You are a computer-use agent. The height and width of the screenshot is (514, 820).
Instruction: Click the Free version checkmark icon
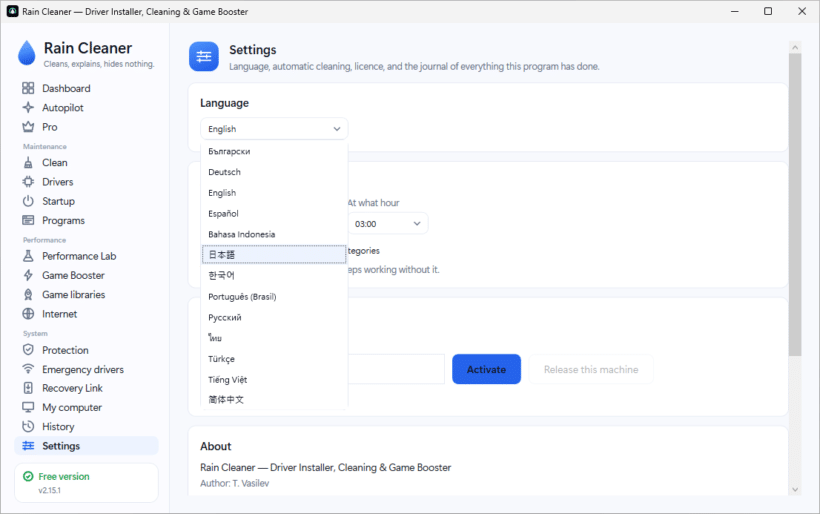tap(28, 476)
